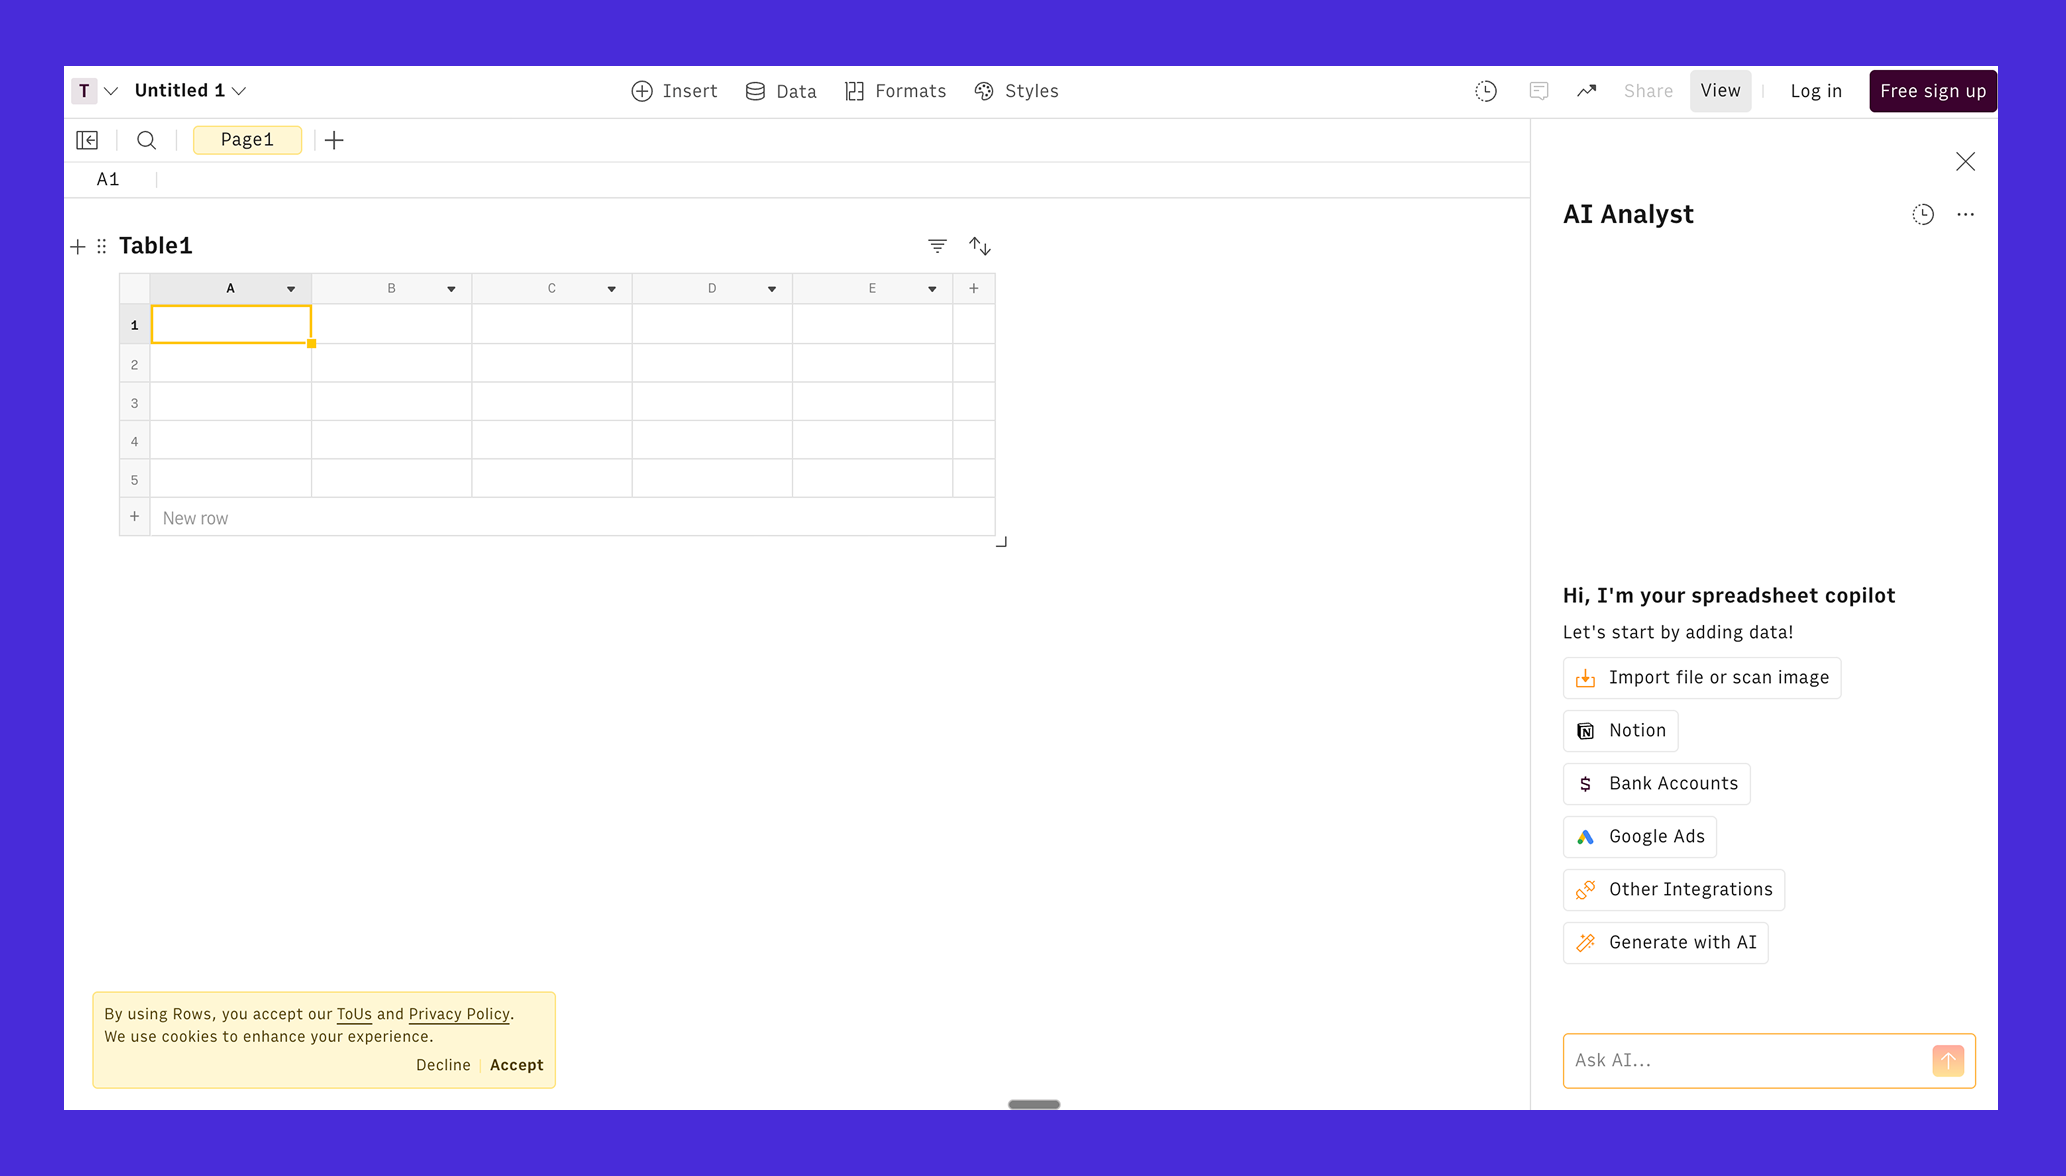
Task: Expand column D header dropdown arrow
Action: 772,289
